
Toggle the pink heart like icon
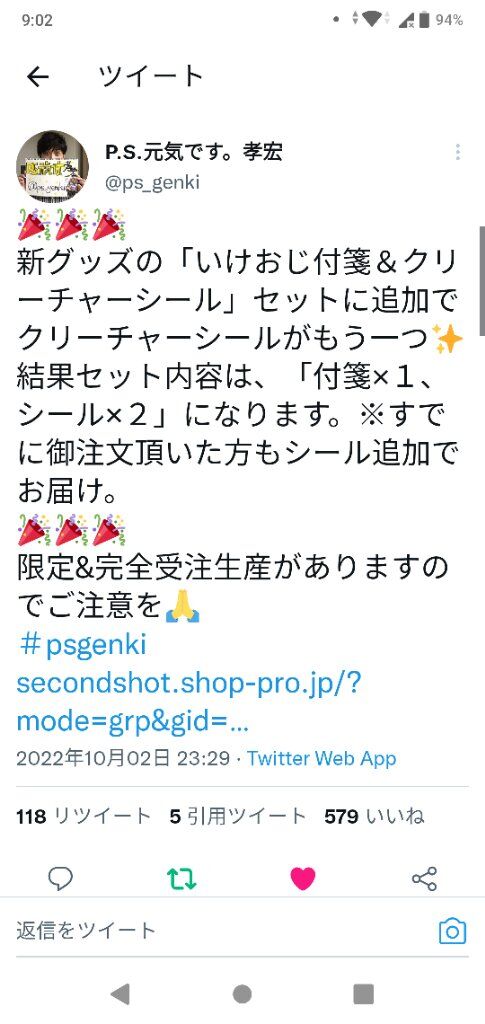point(303,879)
